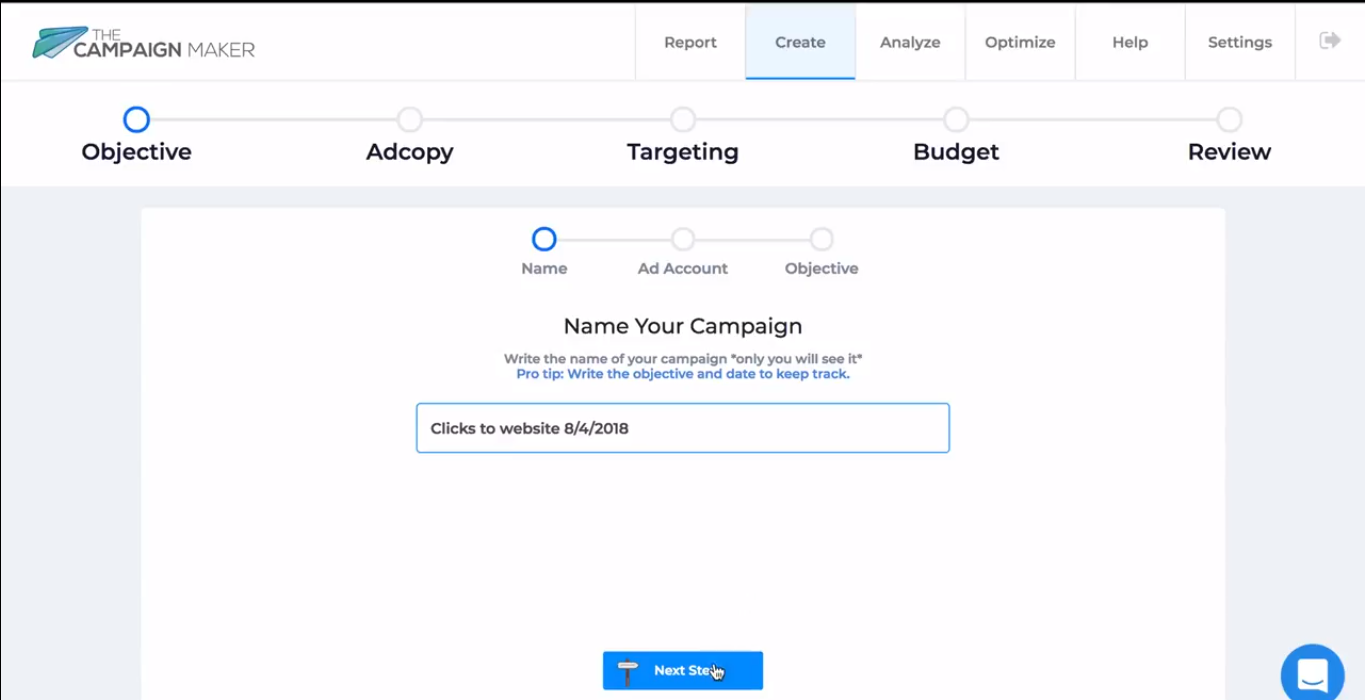The width and height of the screenshot is (1365, 700).
Task: Select the Adcopy step circle
Action: [x=409, y=119]
